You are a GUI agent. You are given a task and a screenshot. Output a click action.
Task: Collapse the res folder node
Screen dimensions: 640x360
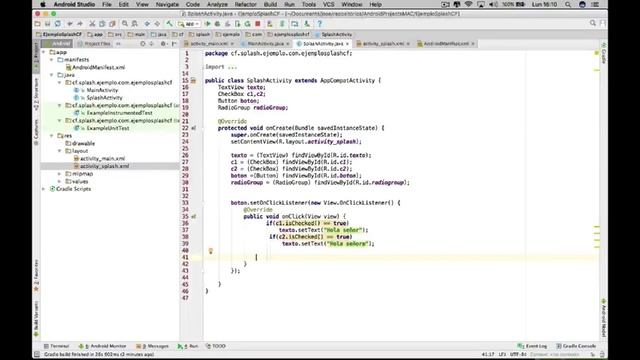click(52, 136)
